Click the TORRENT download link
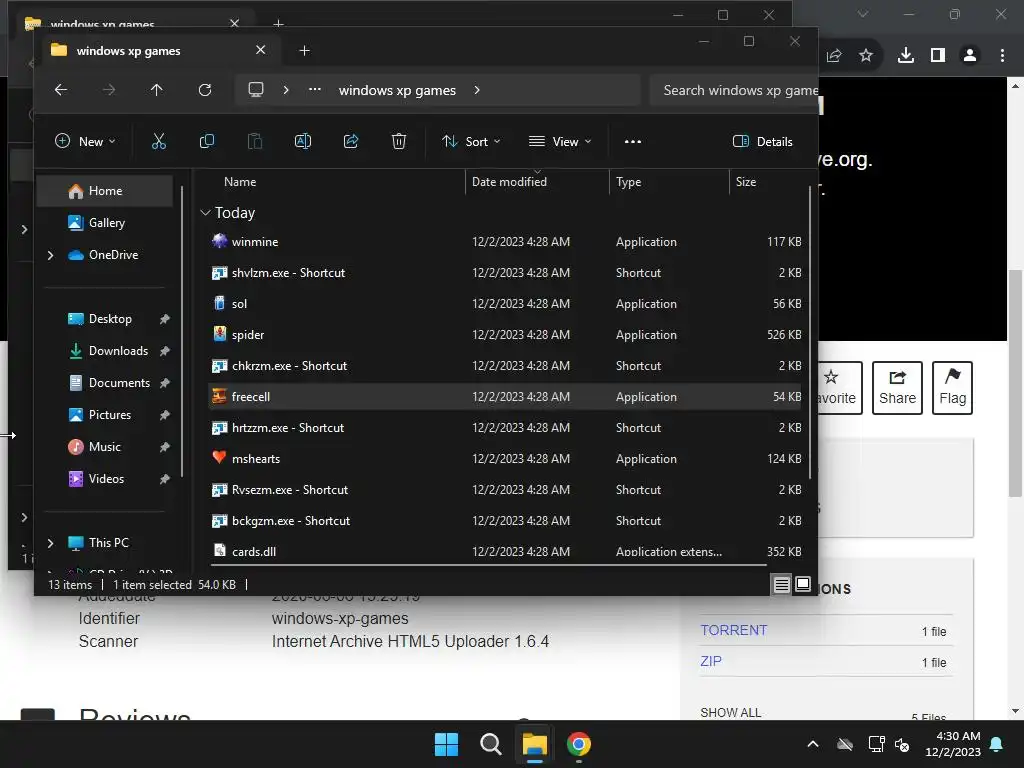The height and width of the screenshot is (768, 1024). coord(733,630)
